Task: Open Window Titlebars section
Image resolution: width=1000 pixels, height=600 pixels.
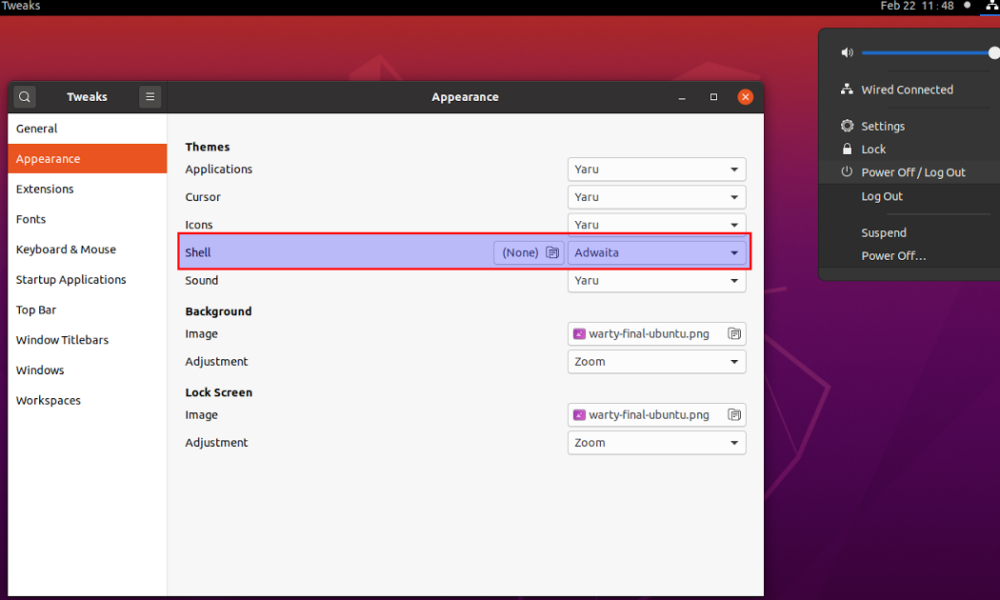Action: pyautogui.click(x=87, y=340)
